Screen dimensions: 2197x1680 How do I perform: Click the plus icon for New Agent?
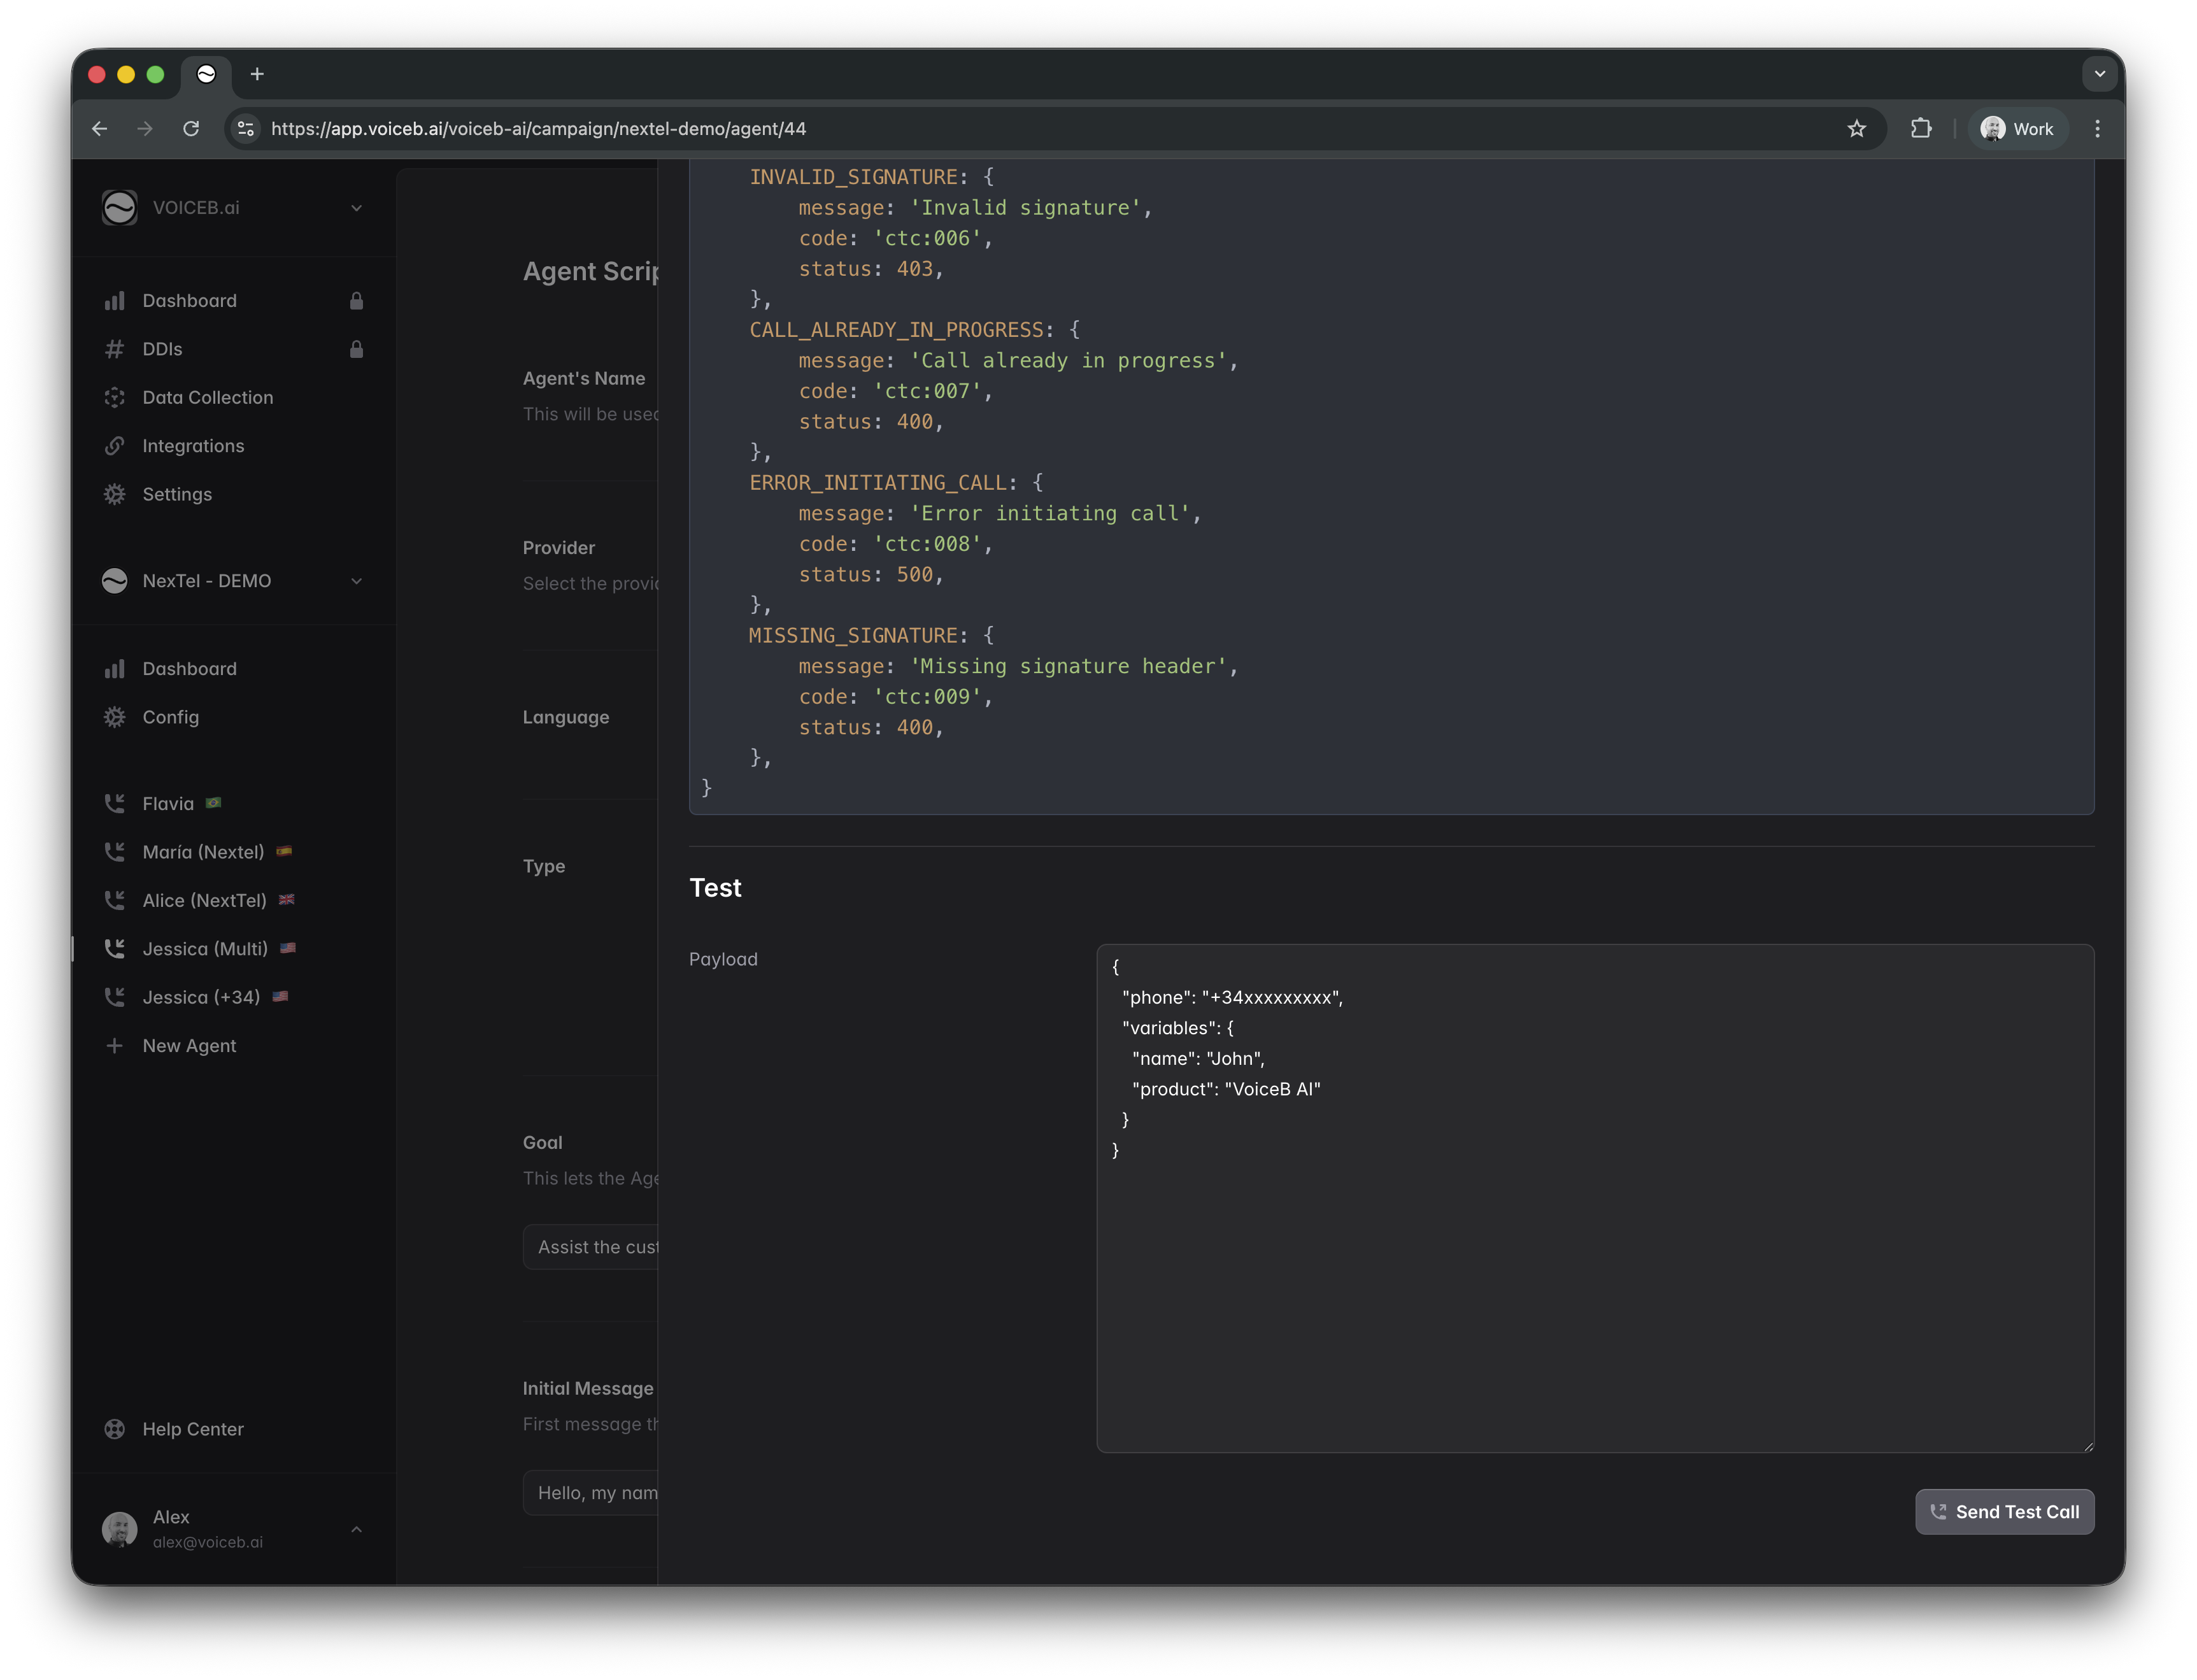pos(115,1046)
